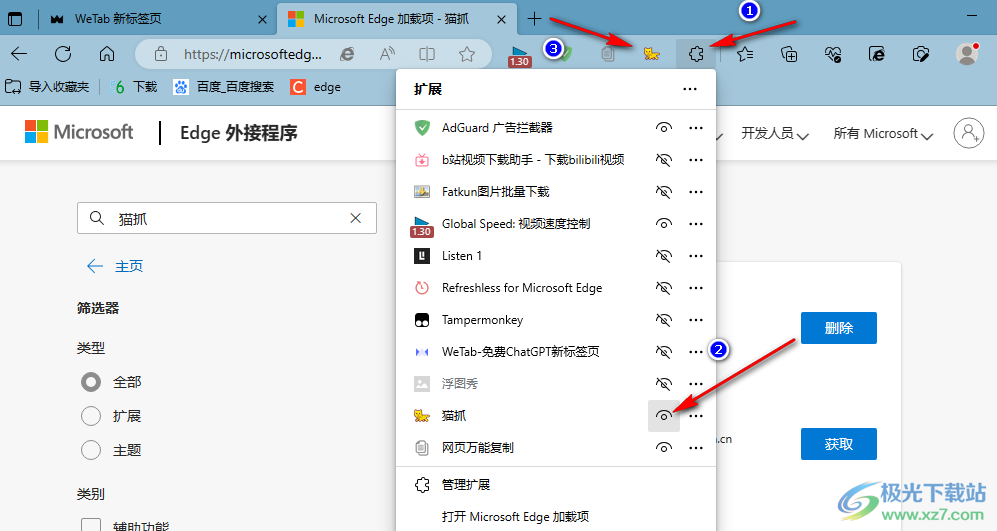Go back with the browser back arrow
997x531 pixels.
pyautogui.click(x=19, y=54)
